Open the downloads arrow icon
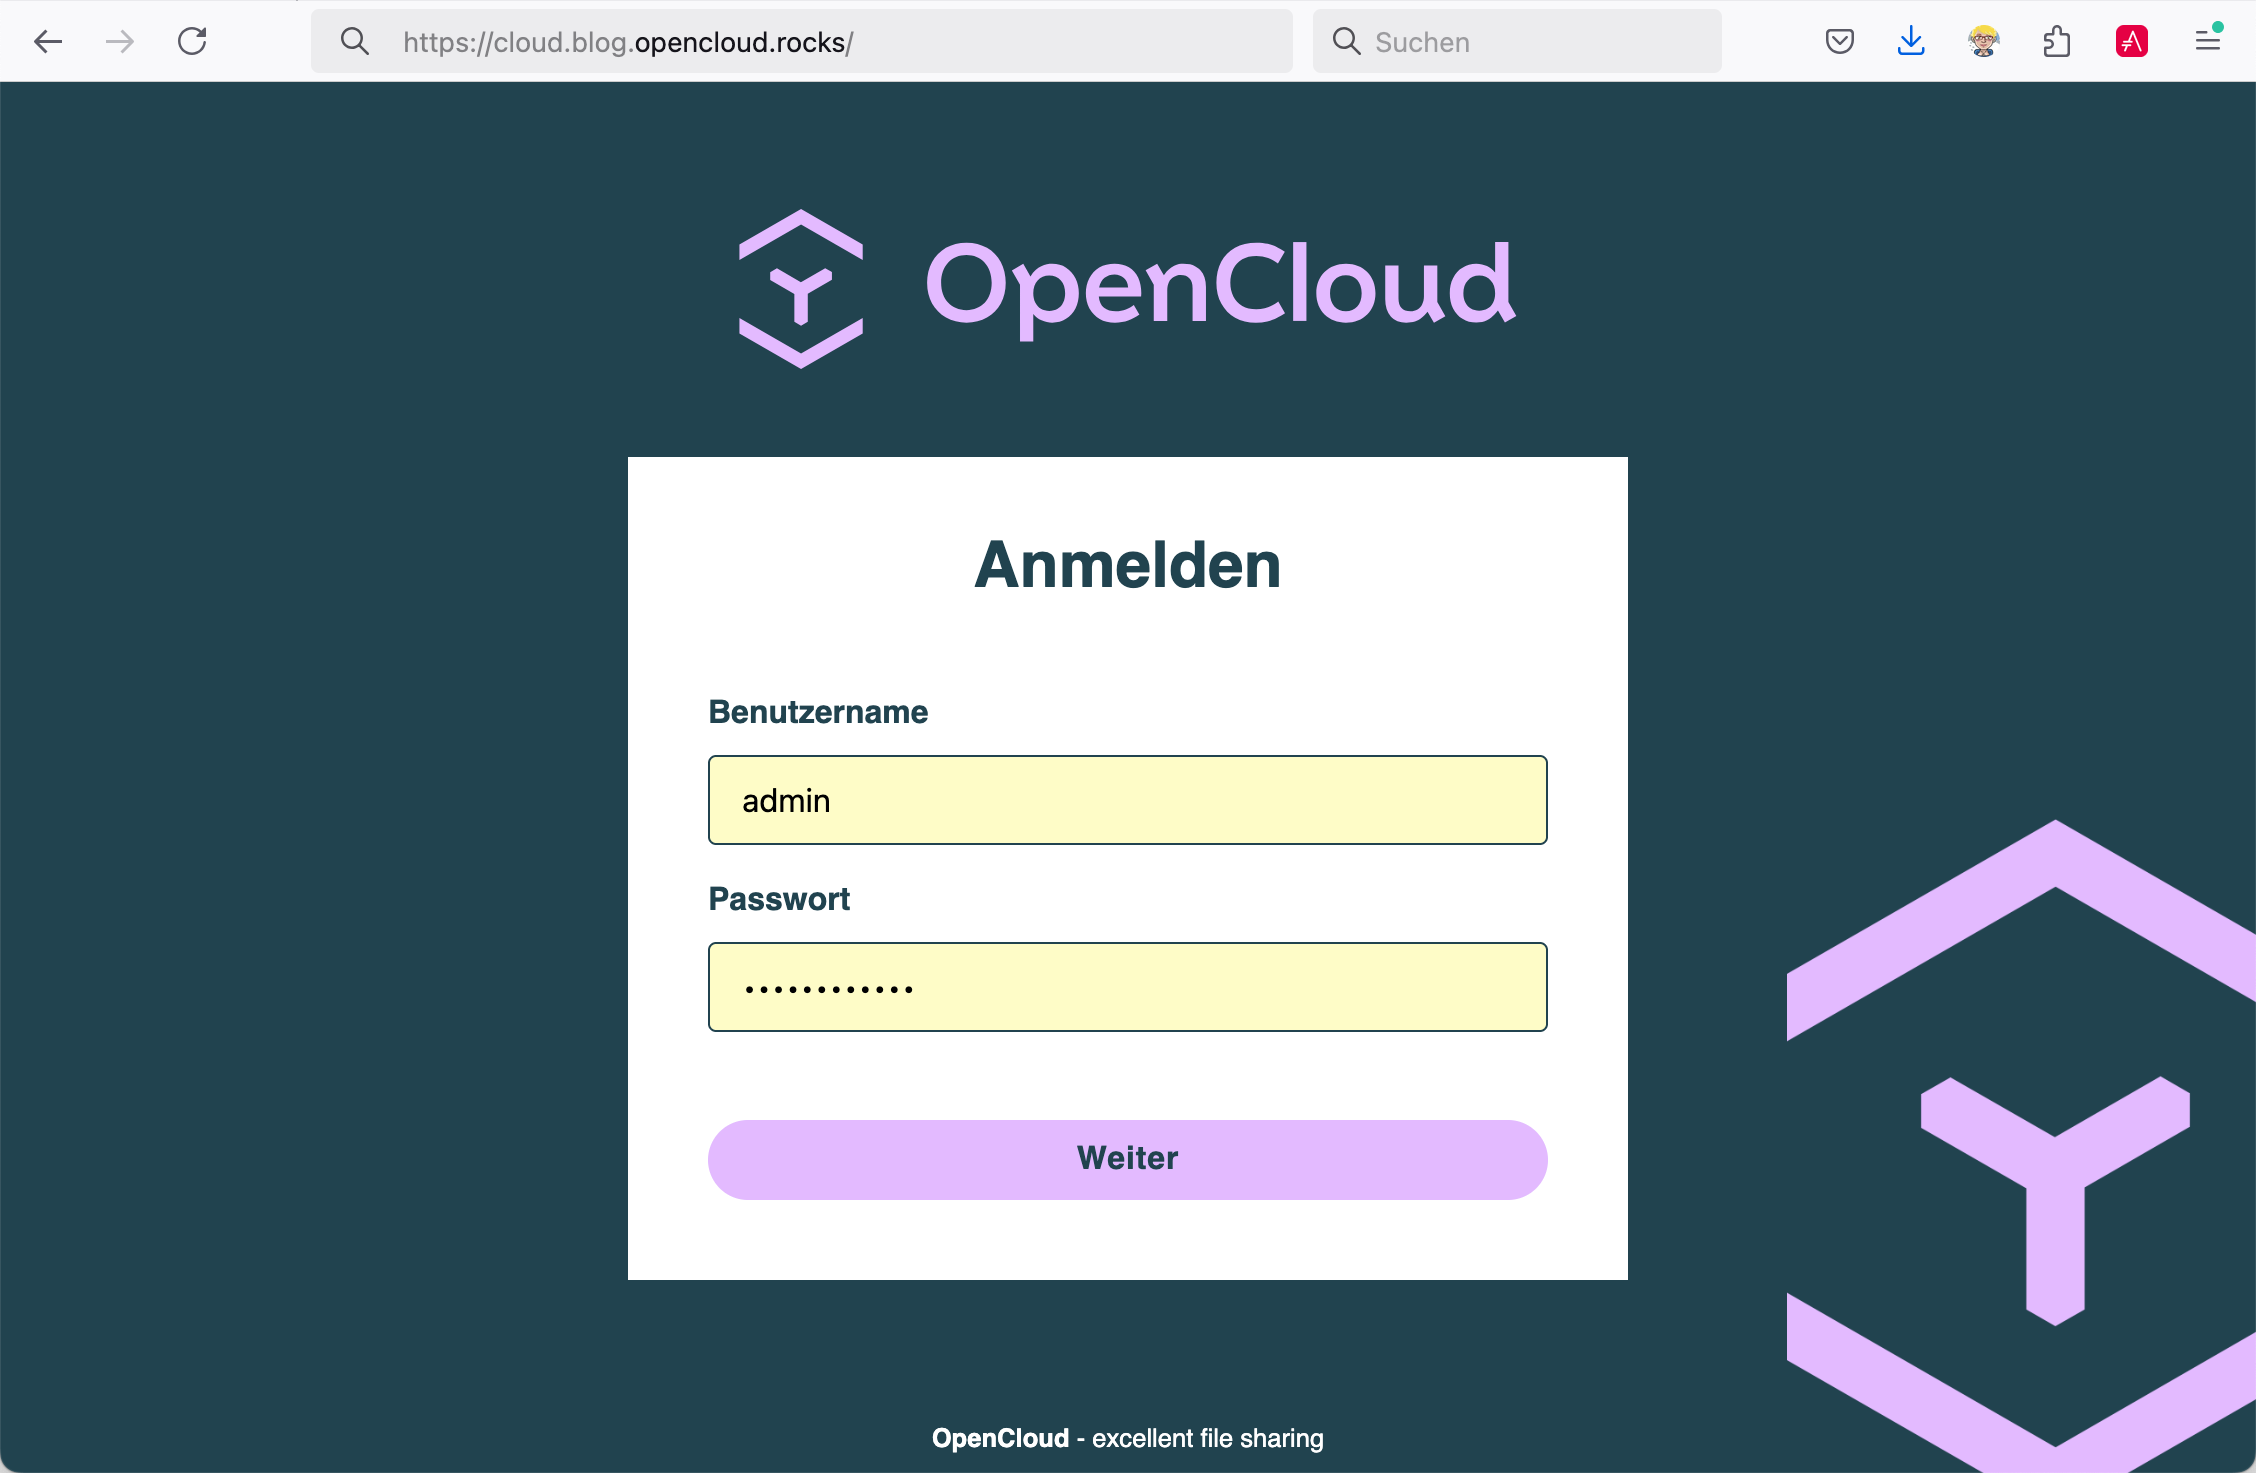 [1911, 41]
